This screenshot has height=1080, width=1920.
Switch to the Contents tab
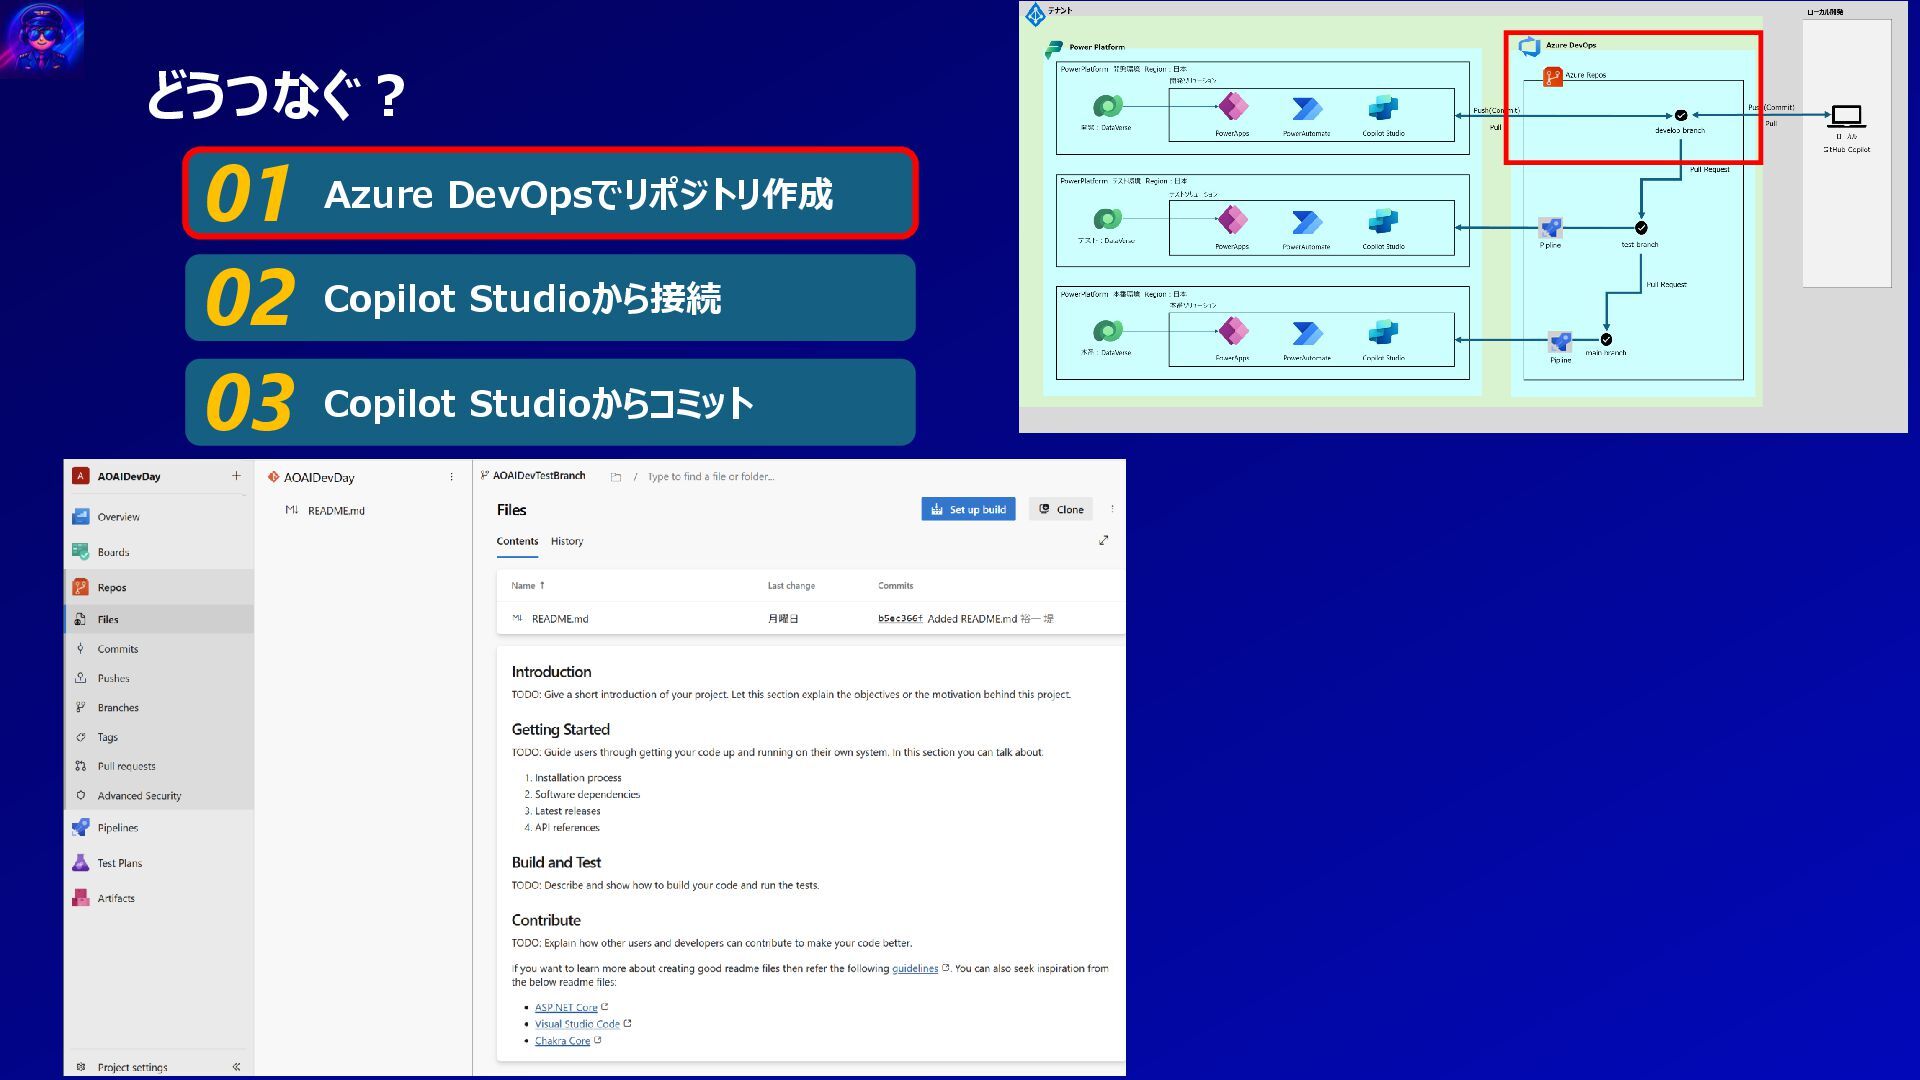click(517, 541)
